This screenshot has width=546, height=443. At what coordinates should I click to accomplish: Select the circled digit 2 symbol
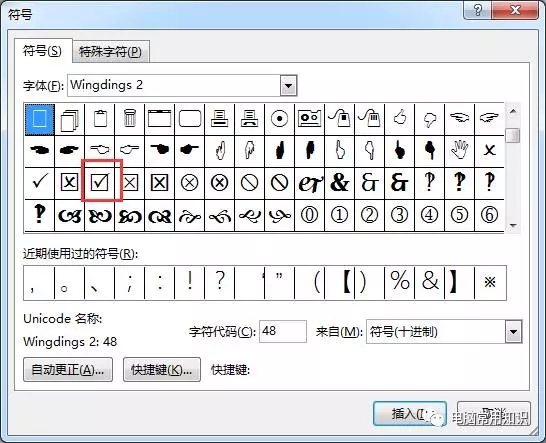[x=369, y=215]
